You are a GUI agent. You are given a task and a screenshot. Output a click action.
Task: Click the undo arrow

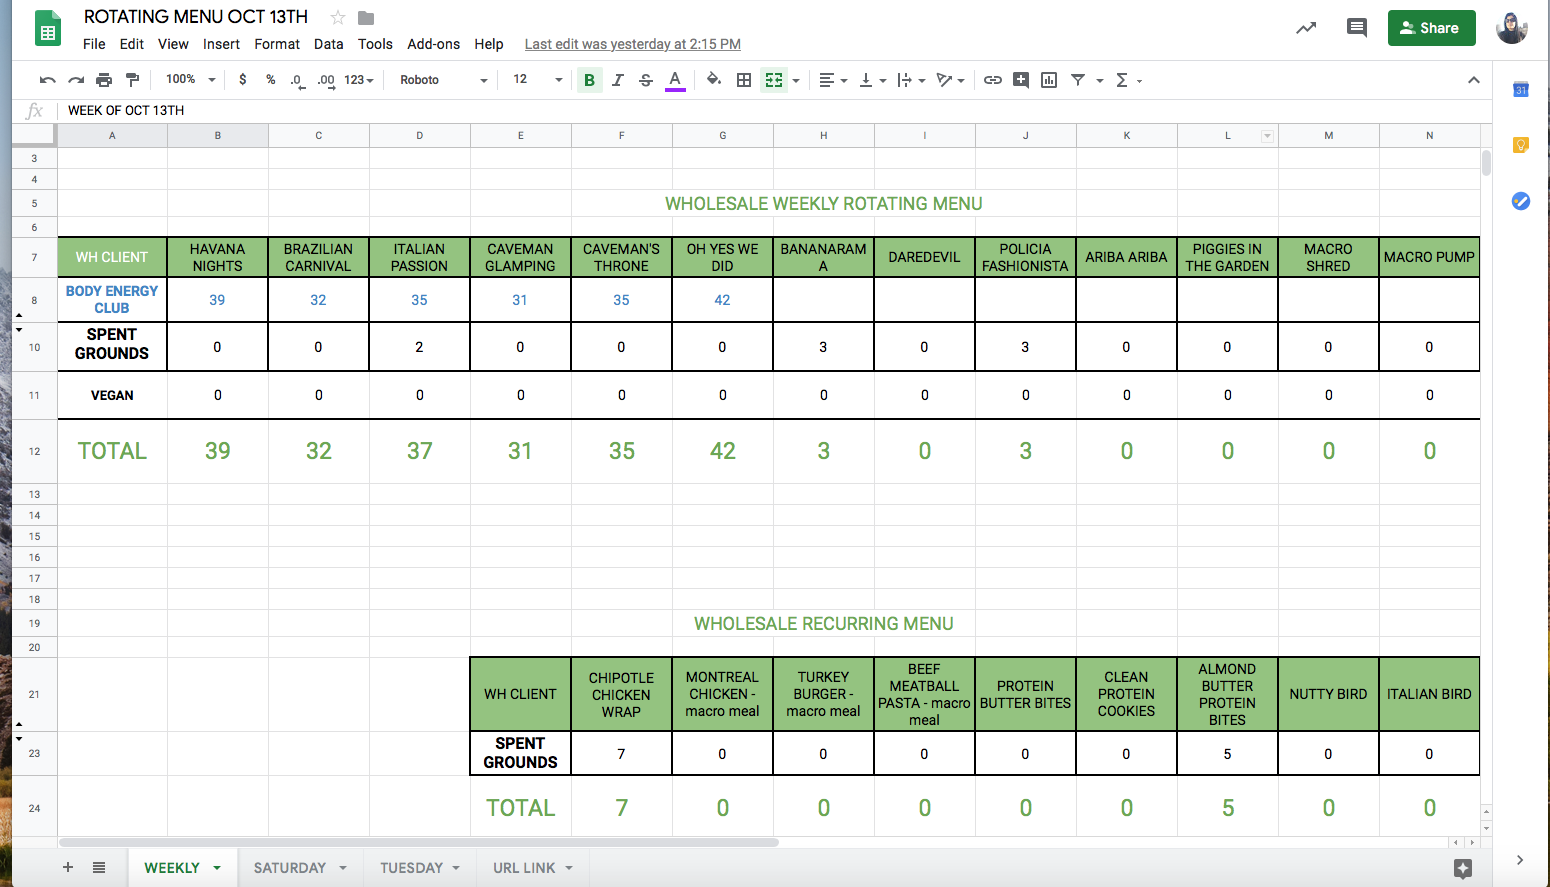[x=47, y=80]
